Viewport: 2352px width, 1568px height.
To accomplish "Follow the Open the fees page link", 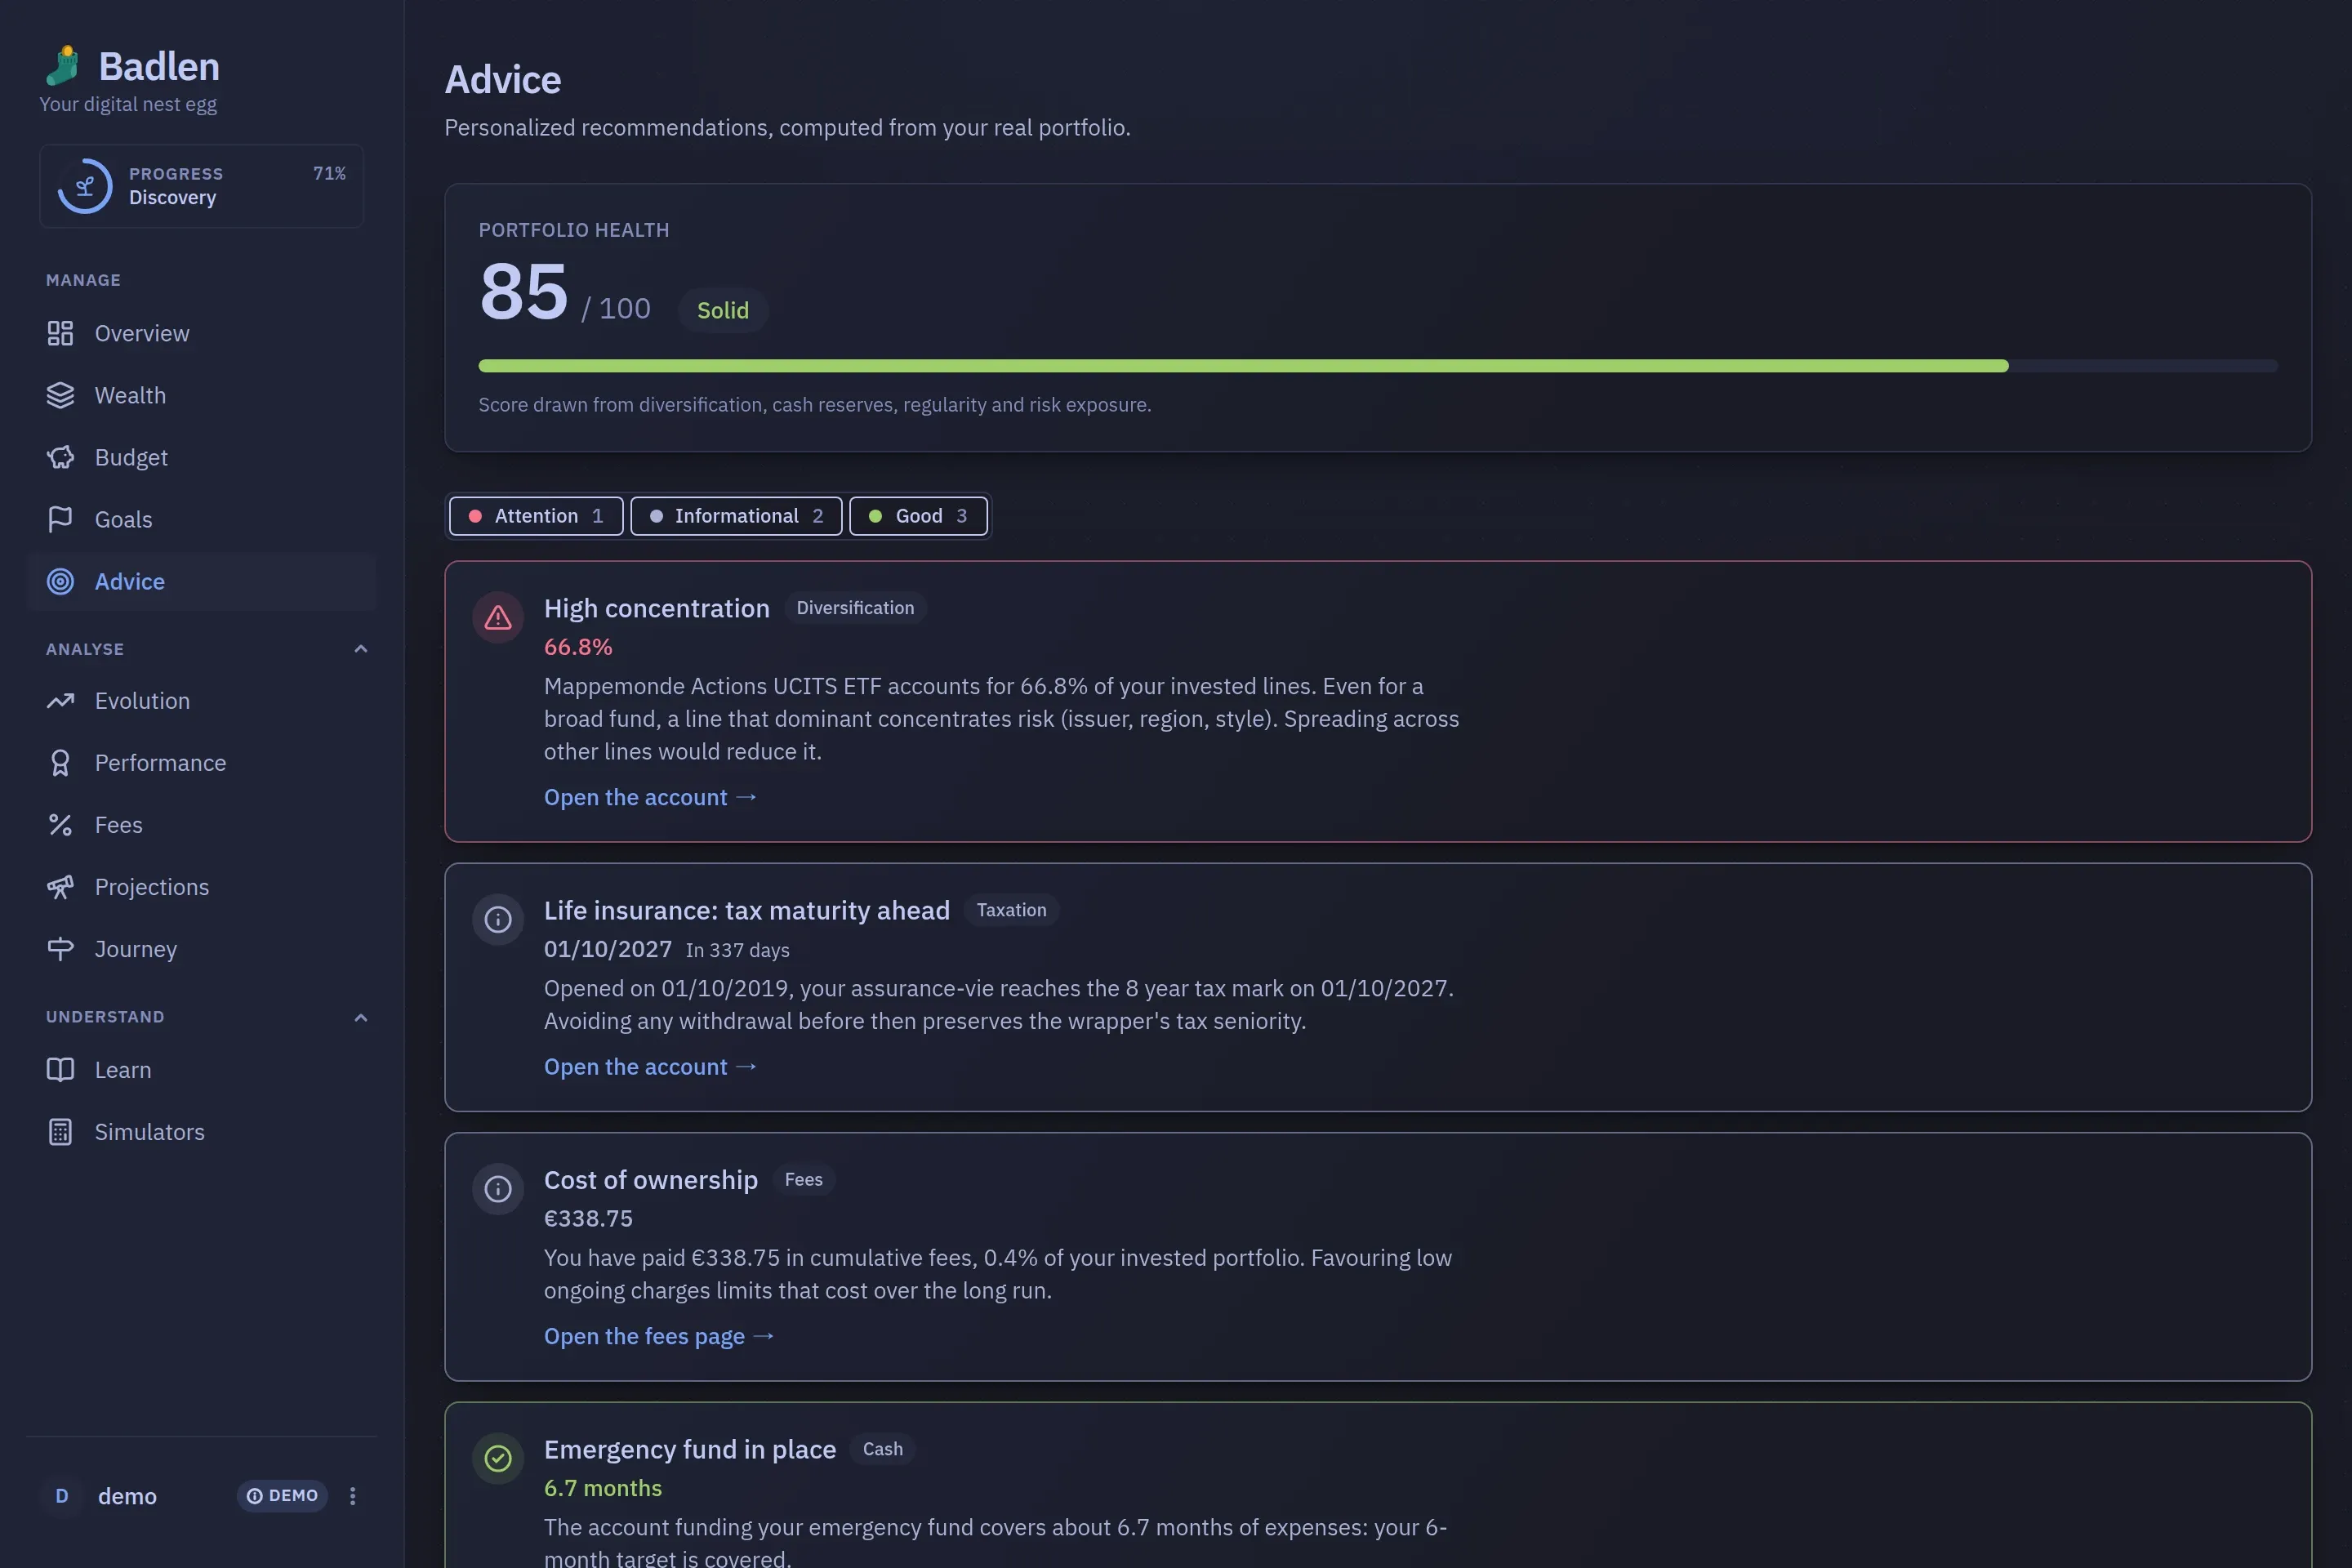I will [659, 1336].
